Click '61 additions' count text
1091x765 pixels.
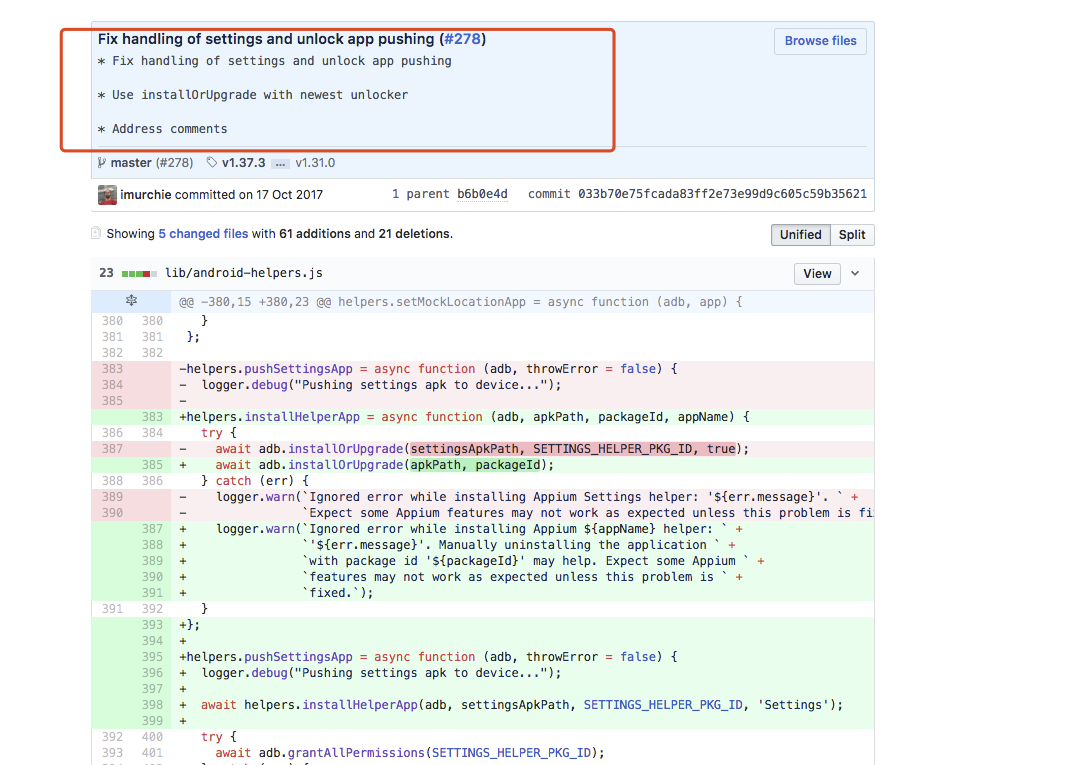pos(314,234)
